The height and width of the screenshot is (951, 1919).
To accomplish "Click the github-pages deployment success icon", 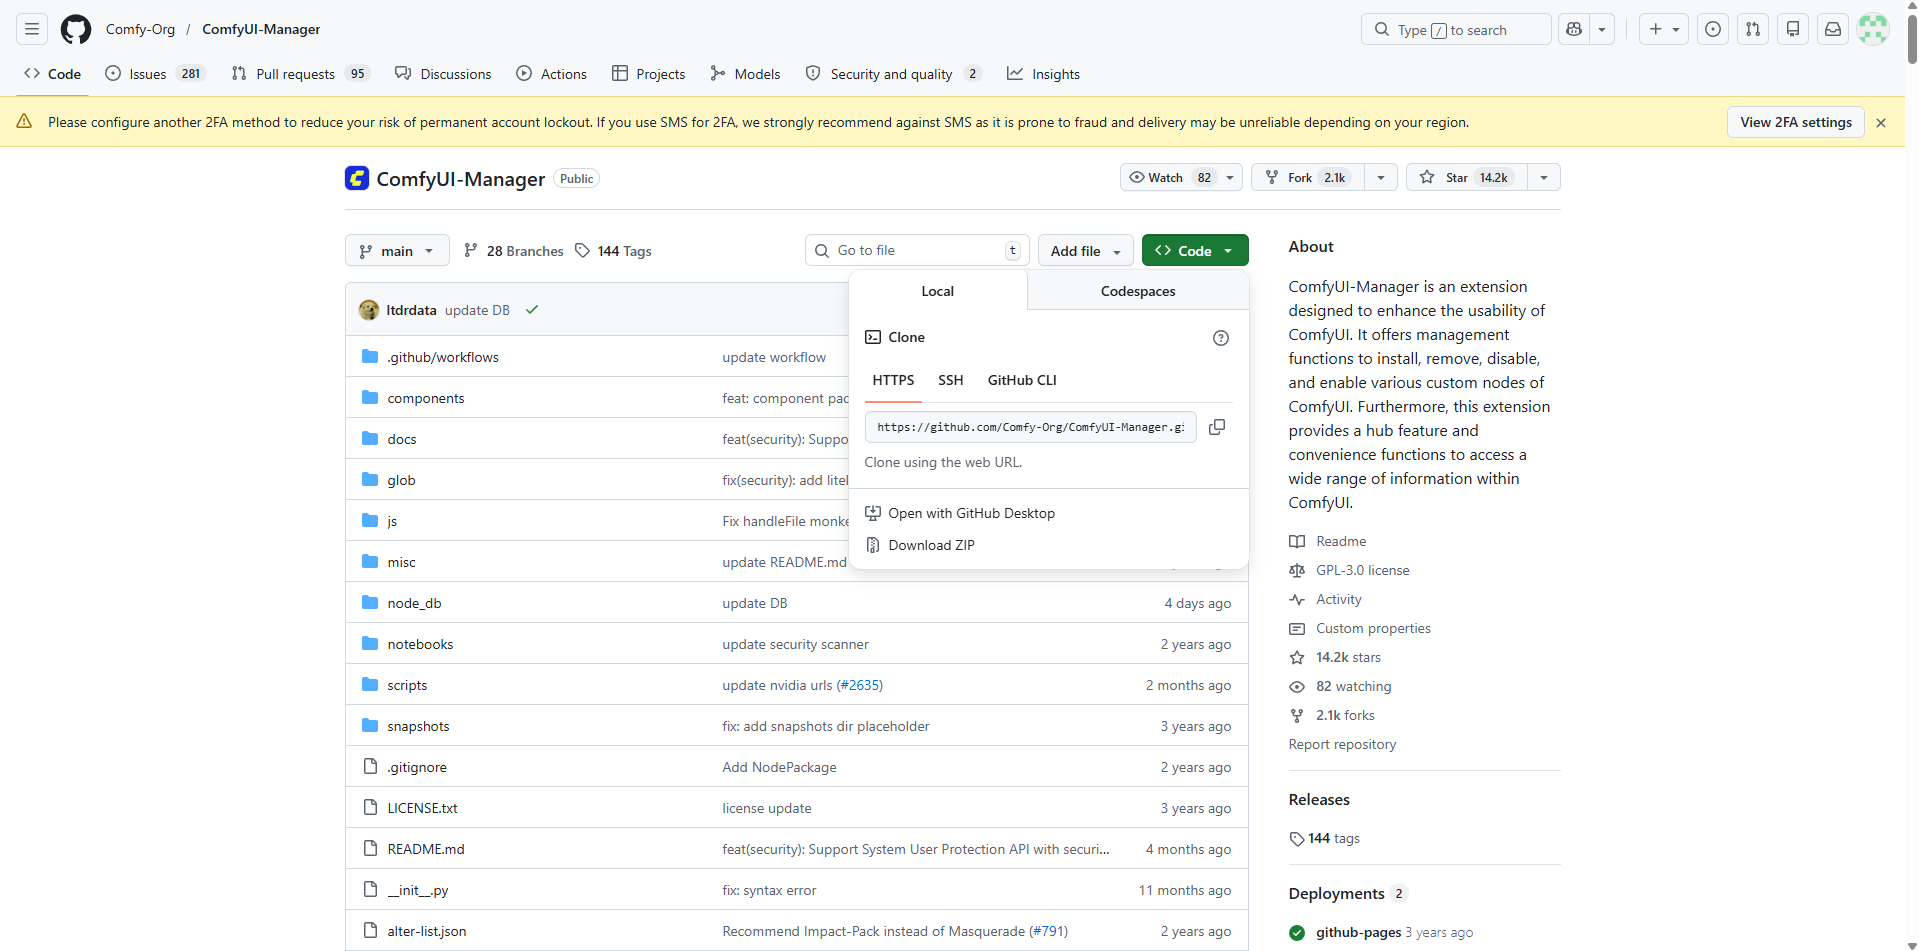I will [1297, 933].
